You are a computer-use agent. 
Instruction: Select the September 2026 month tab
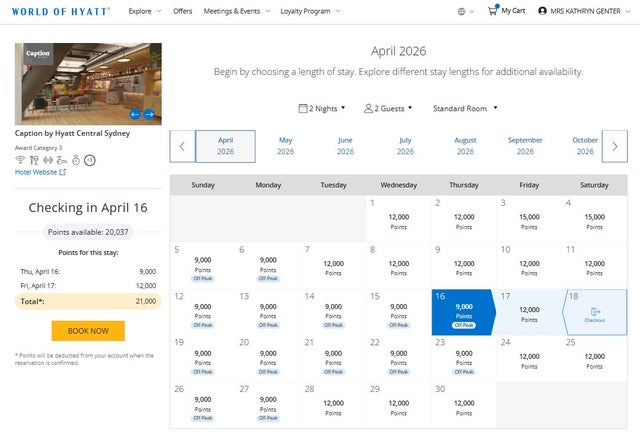[525, 146]
